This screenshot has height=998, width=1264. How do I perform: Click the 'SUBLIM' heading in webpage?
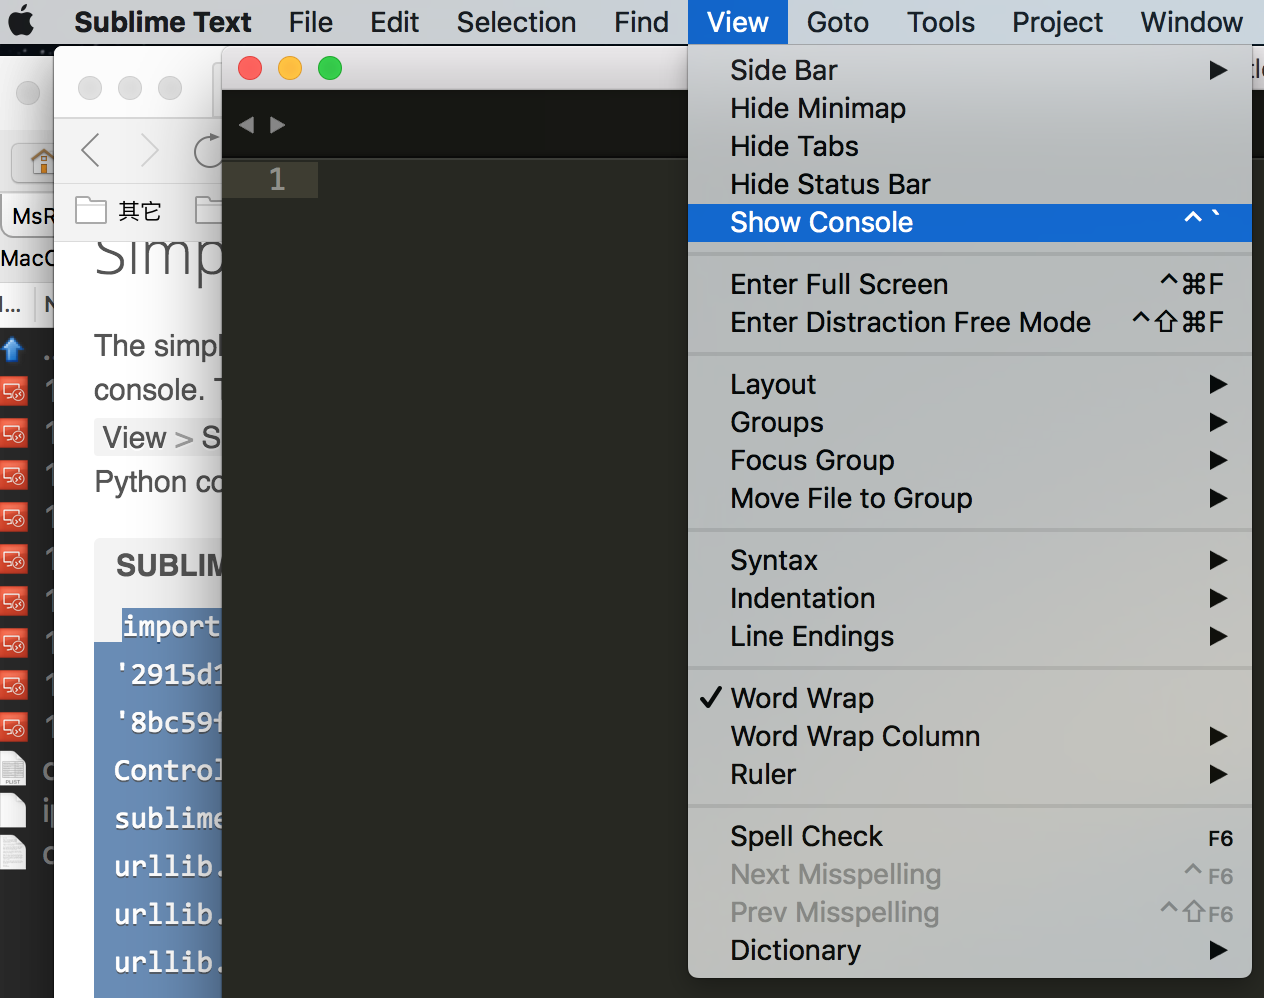[x=169, y=565]
